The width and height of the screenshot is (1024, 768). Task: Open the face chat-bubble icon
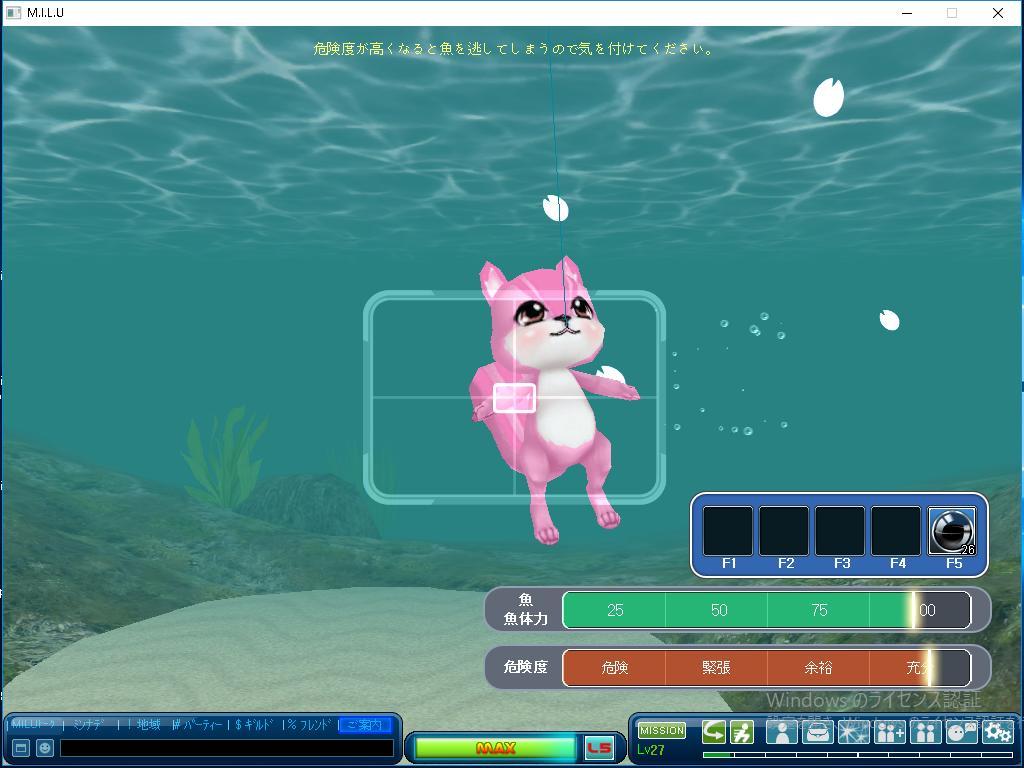pos(961,732)
